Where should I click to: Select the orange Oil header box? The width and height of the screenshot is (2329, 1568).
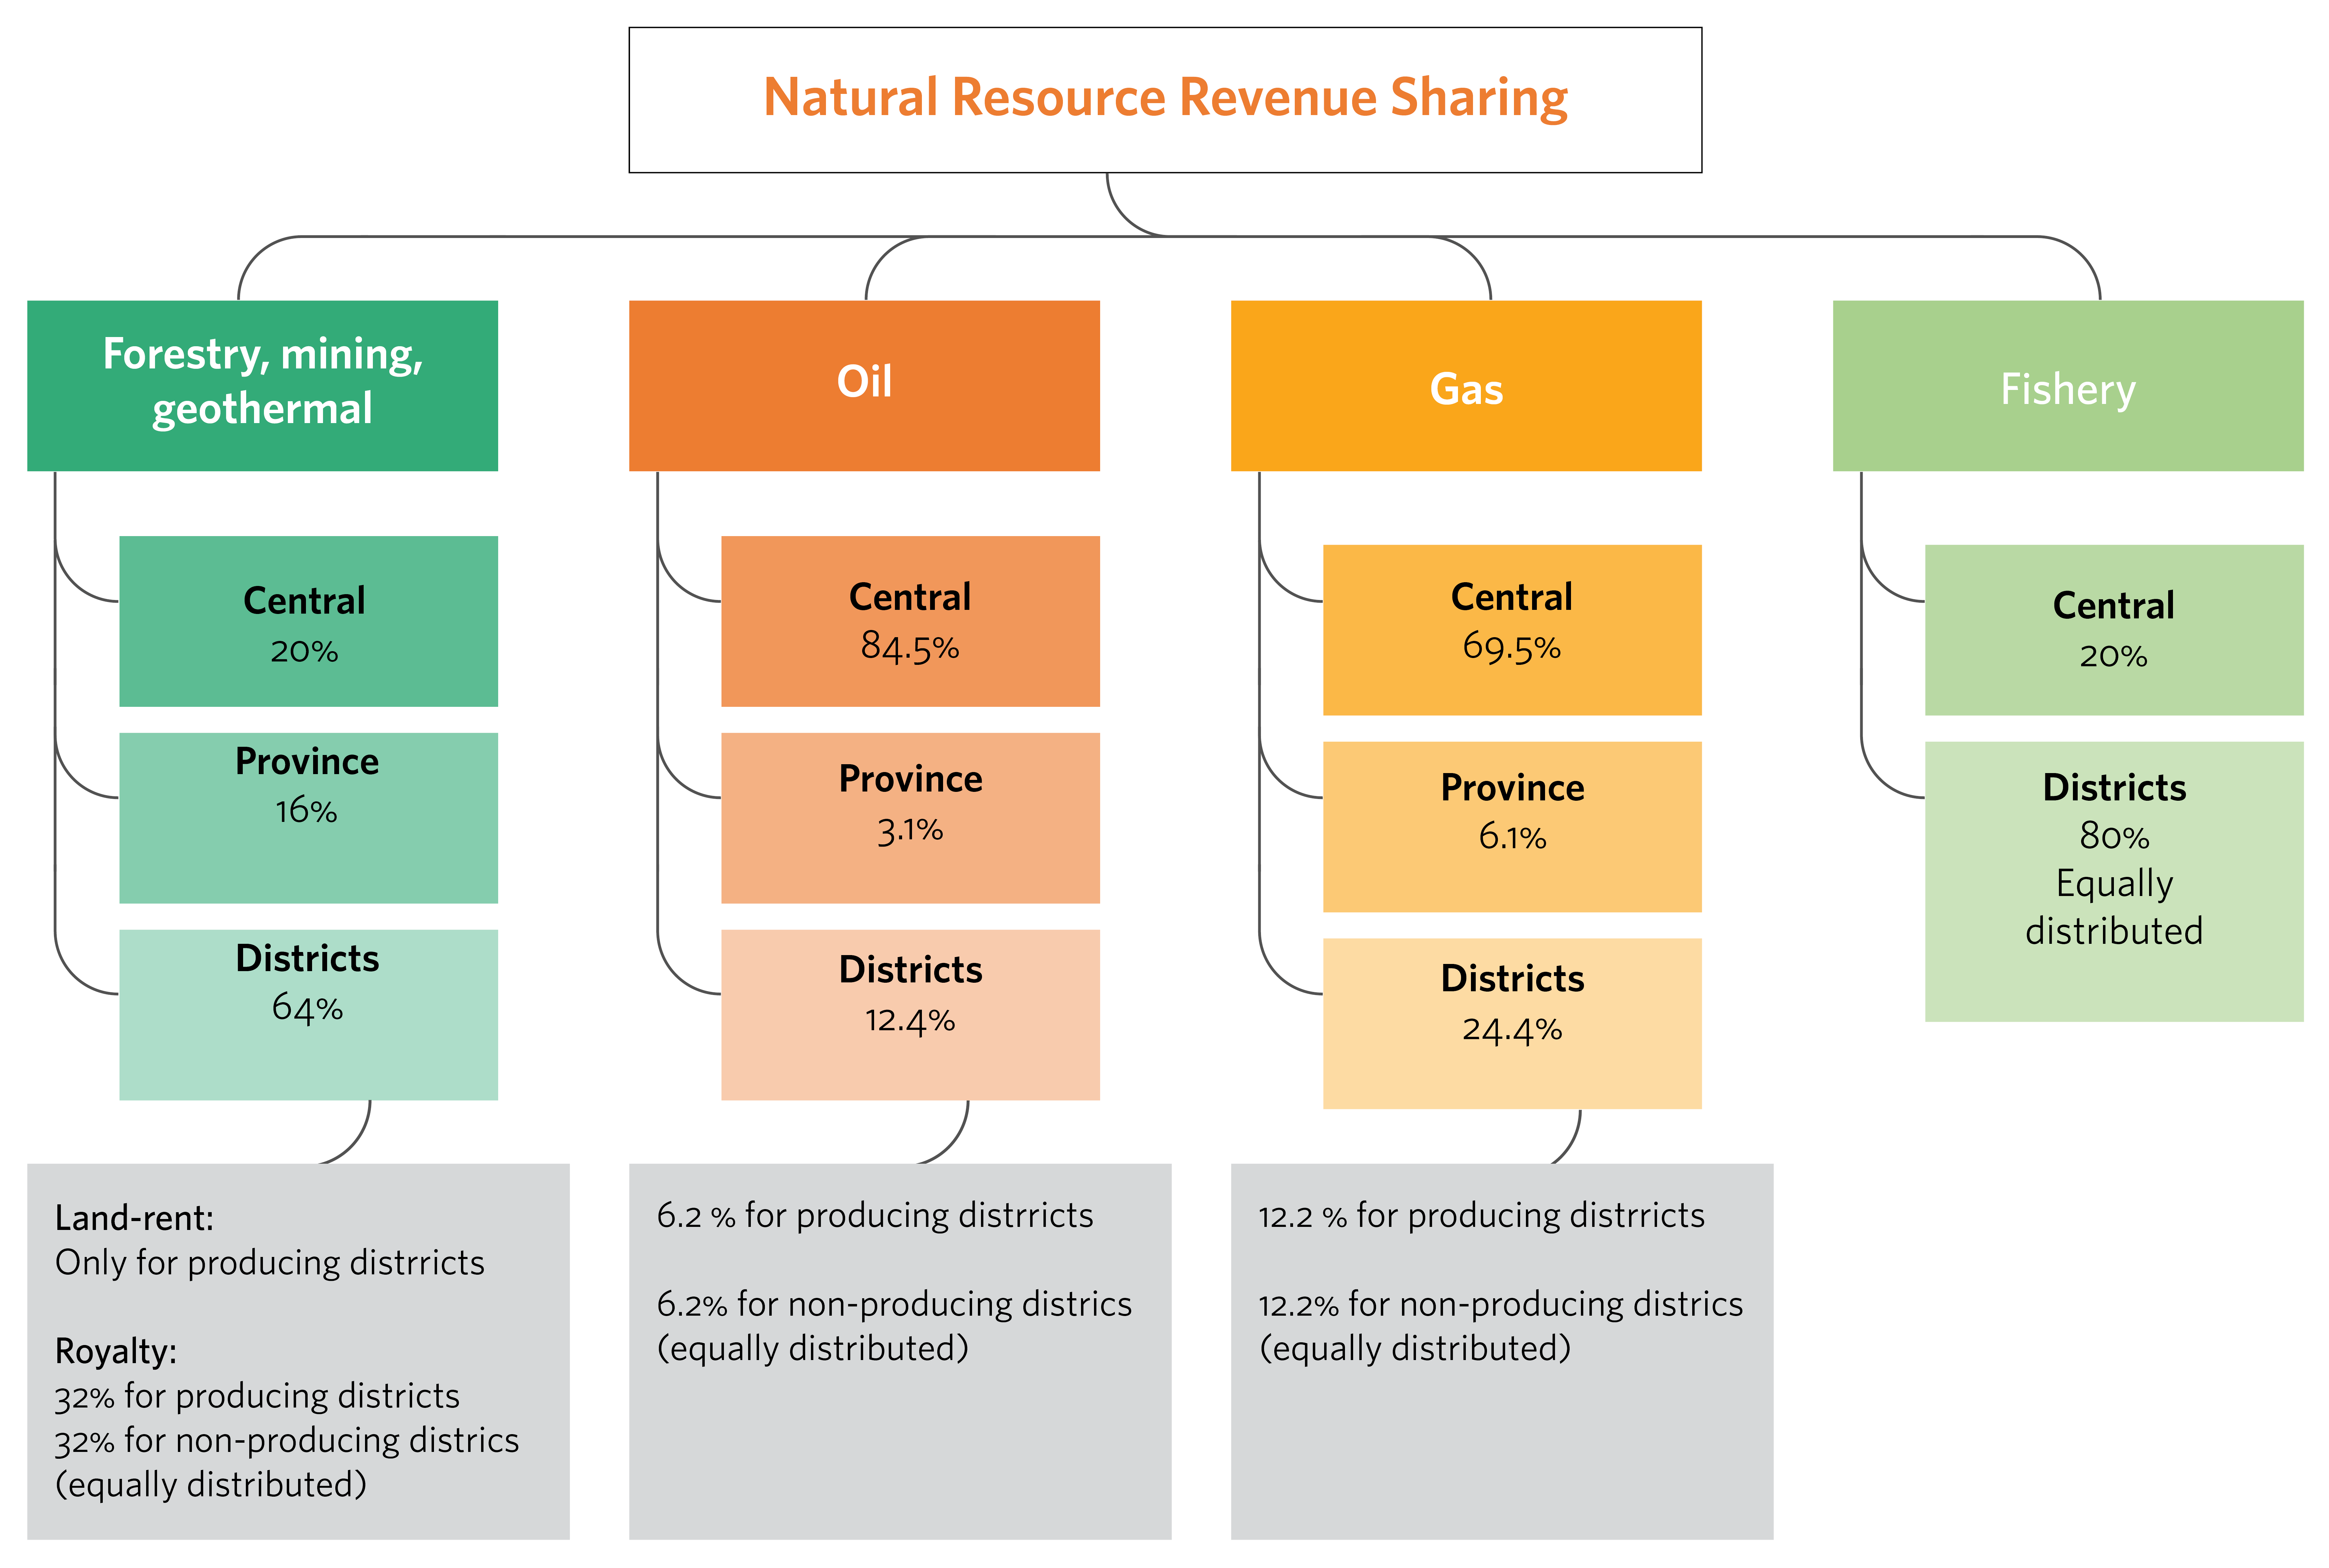tap(864, 385)
